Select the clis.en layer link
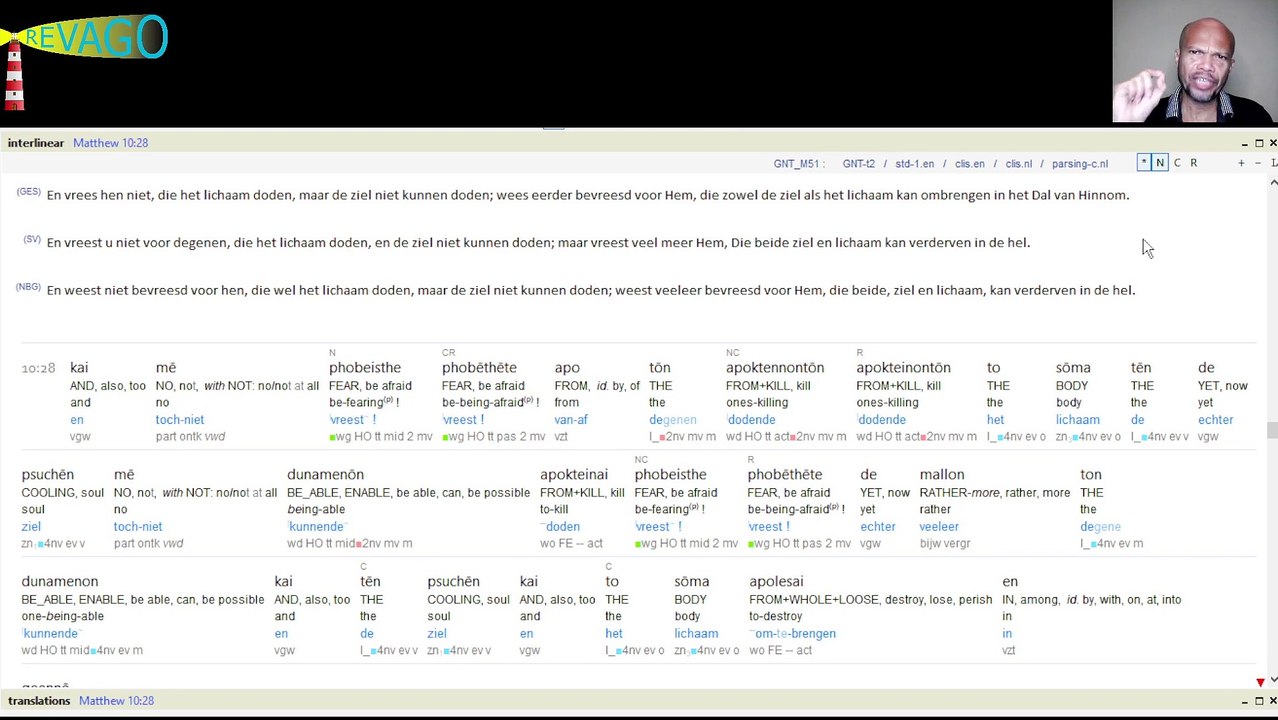Screen dimensions: 1278x720 point(969,164)
